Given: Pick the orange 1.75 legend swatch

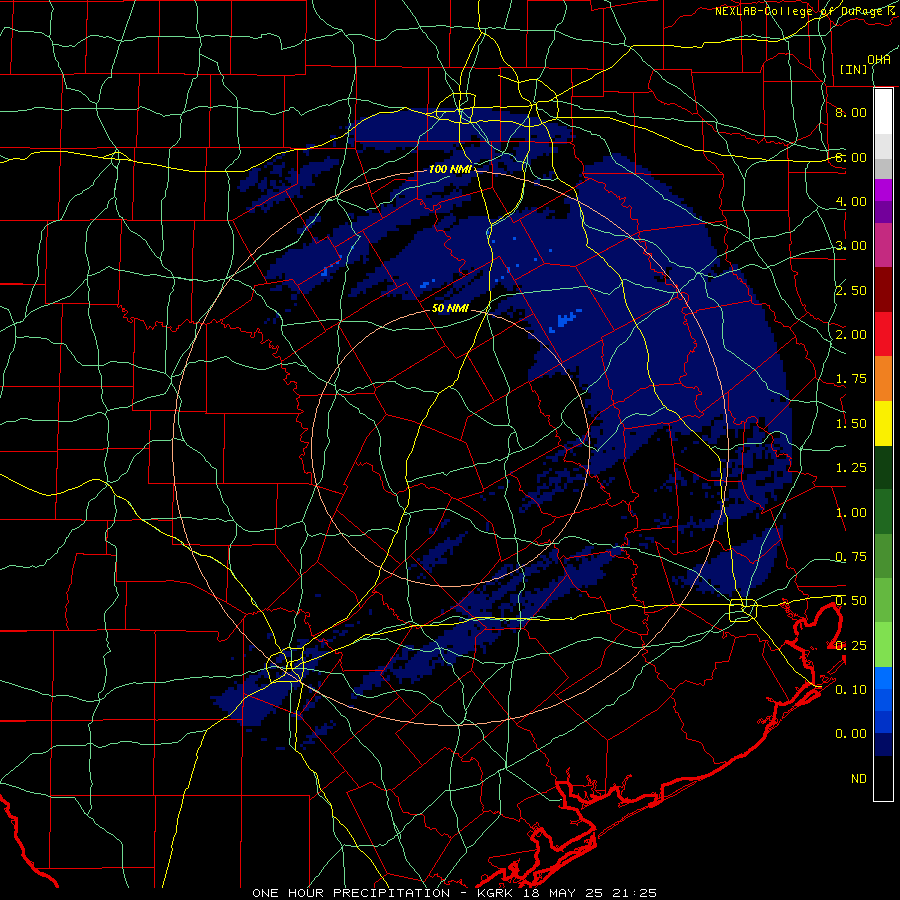Looking at the screenshot, I should (x=883, y=379).
